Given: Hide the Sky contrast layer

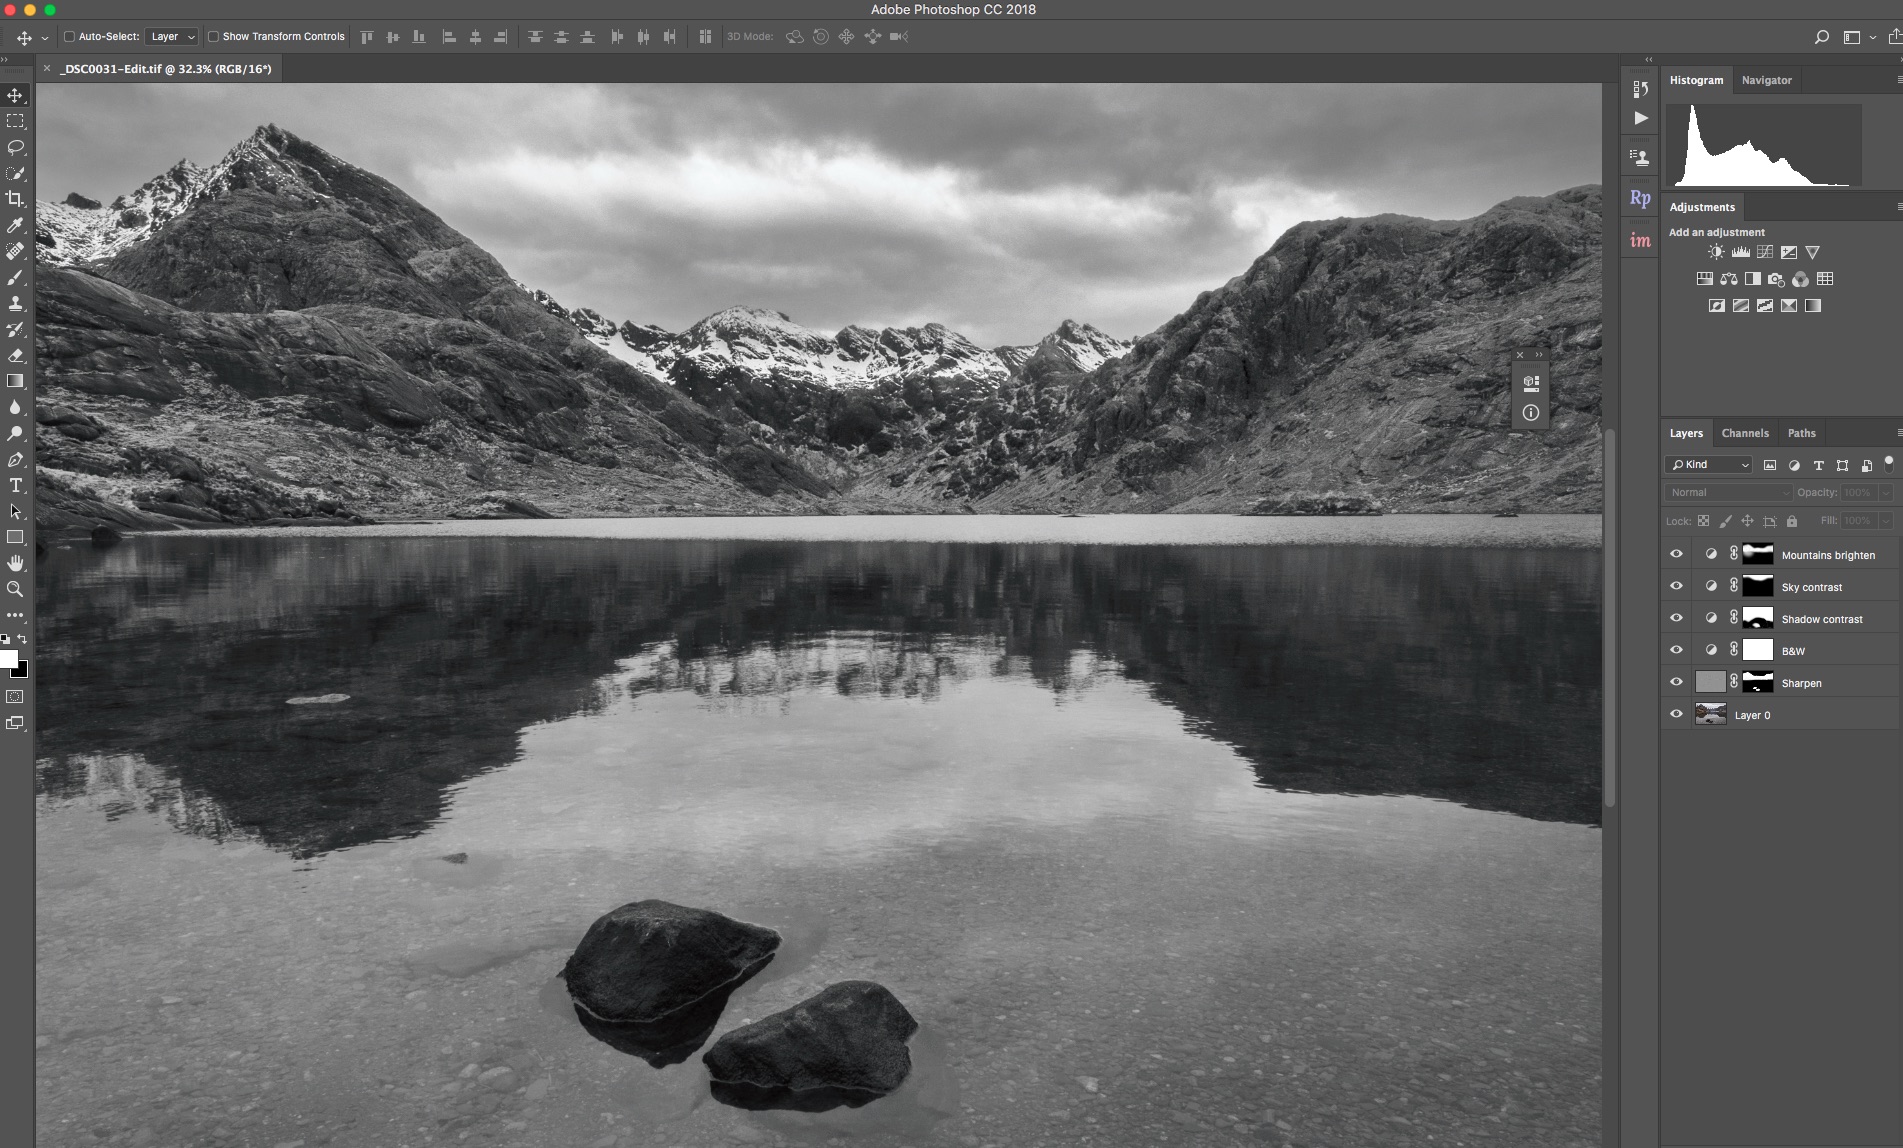Looking at the screenshot, I should pos(1676,587).
